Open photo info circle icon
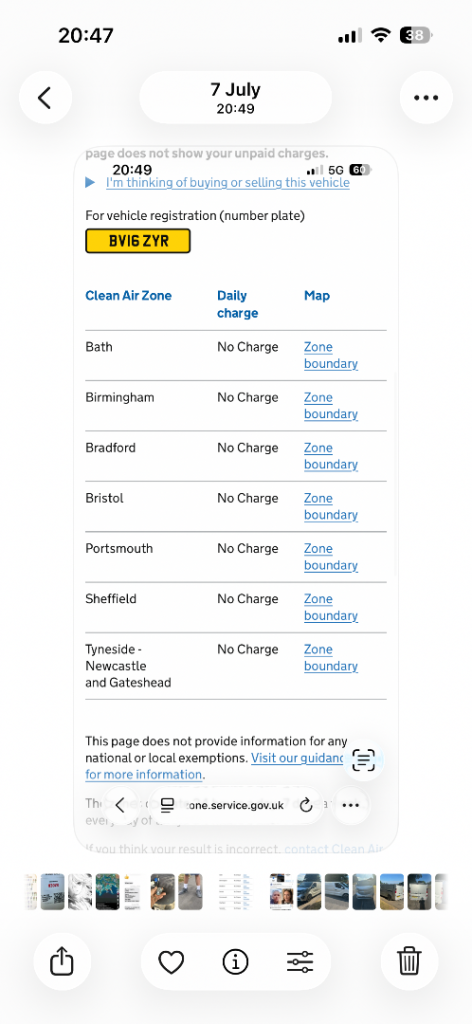The image size is (472, 1024). [x=236, y=961]
